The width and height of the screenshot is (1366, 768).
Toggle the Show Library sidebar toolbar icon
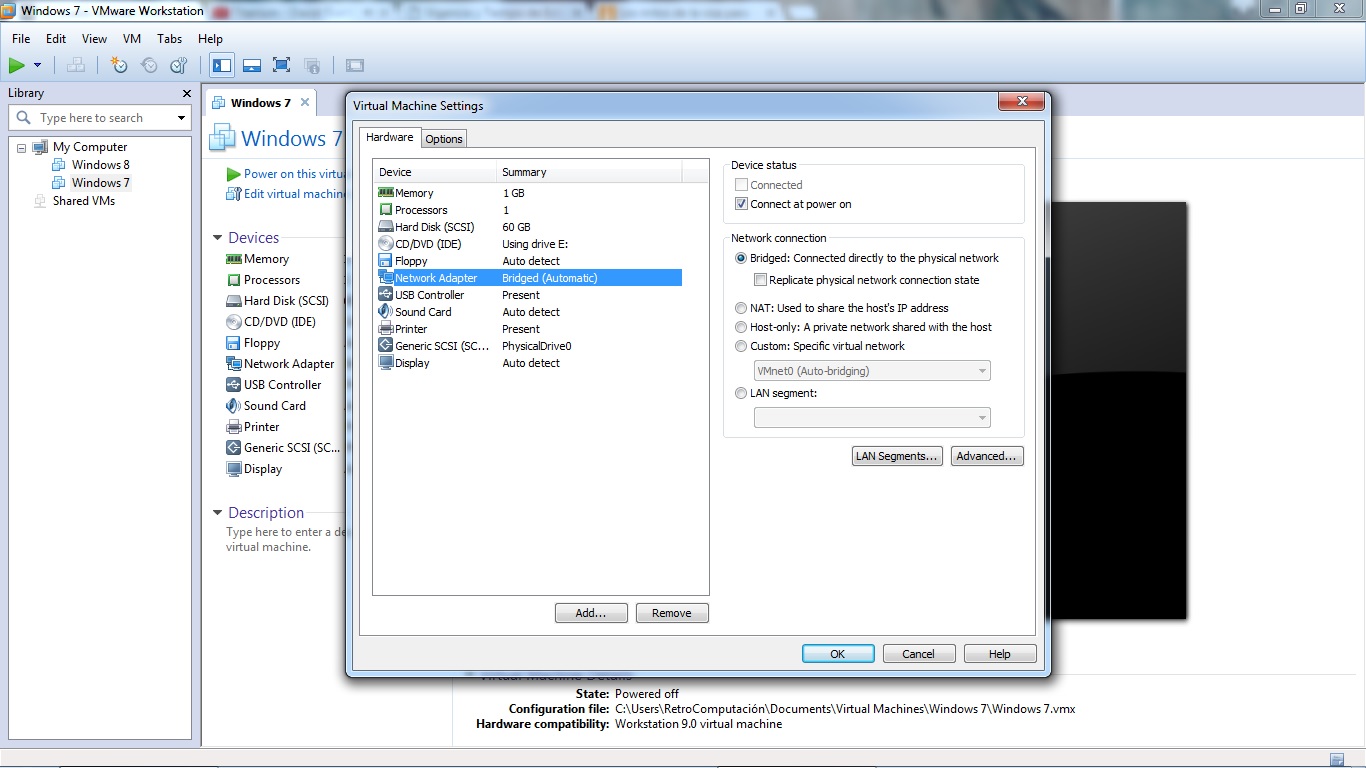[x=222, y=65]
